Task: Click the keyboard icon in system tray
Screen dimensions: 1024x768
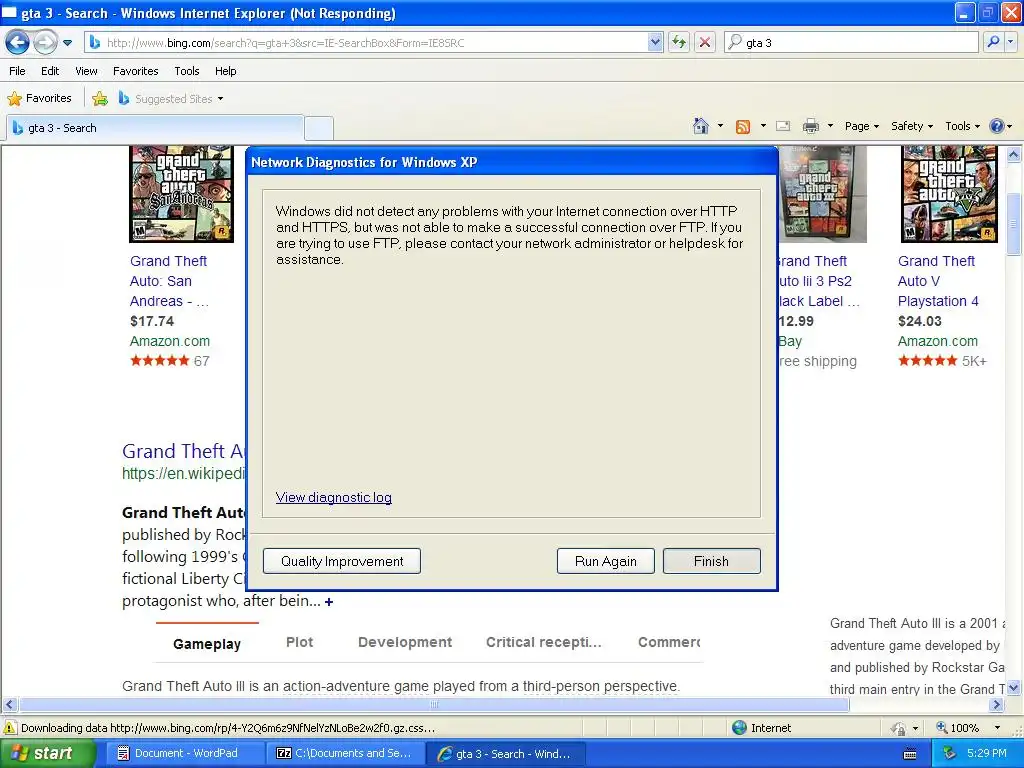Action: click(x=910, y=754)
